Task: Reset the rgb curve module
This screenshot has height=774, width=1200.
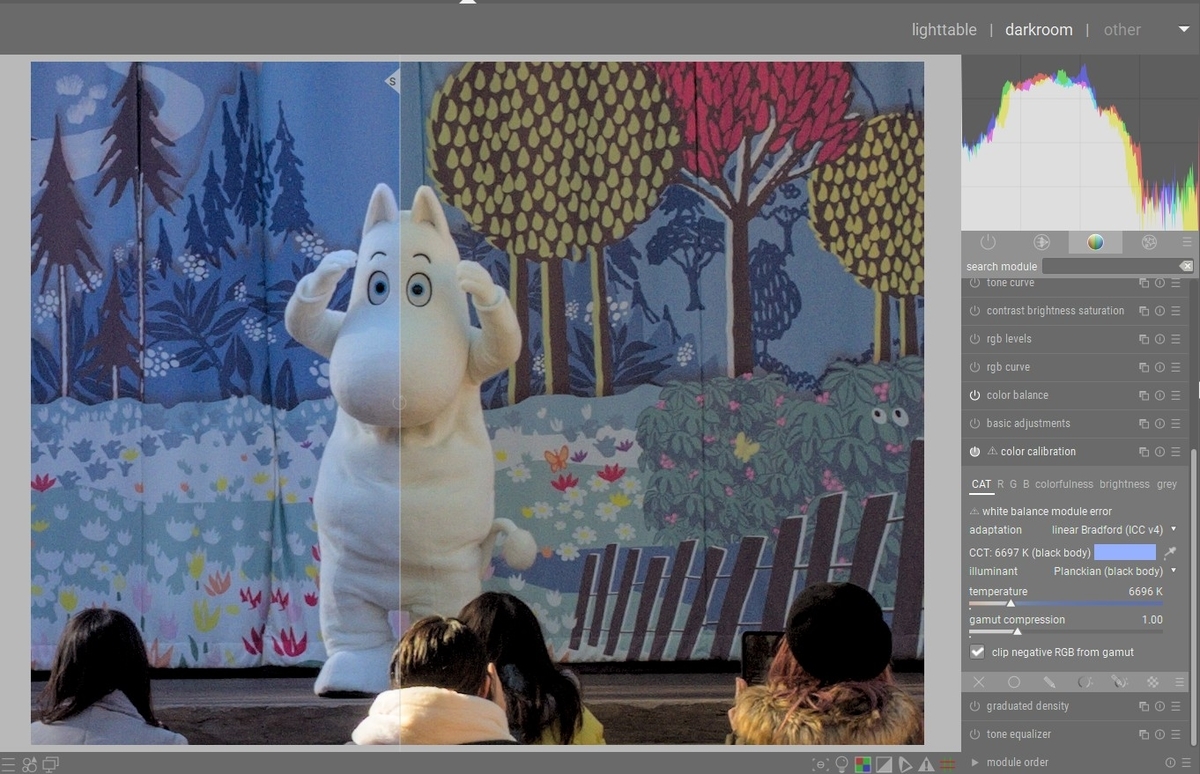Action: click(1160, 367)
